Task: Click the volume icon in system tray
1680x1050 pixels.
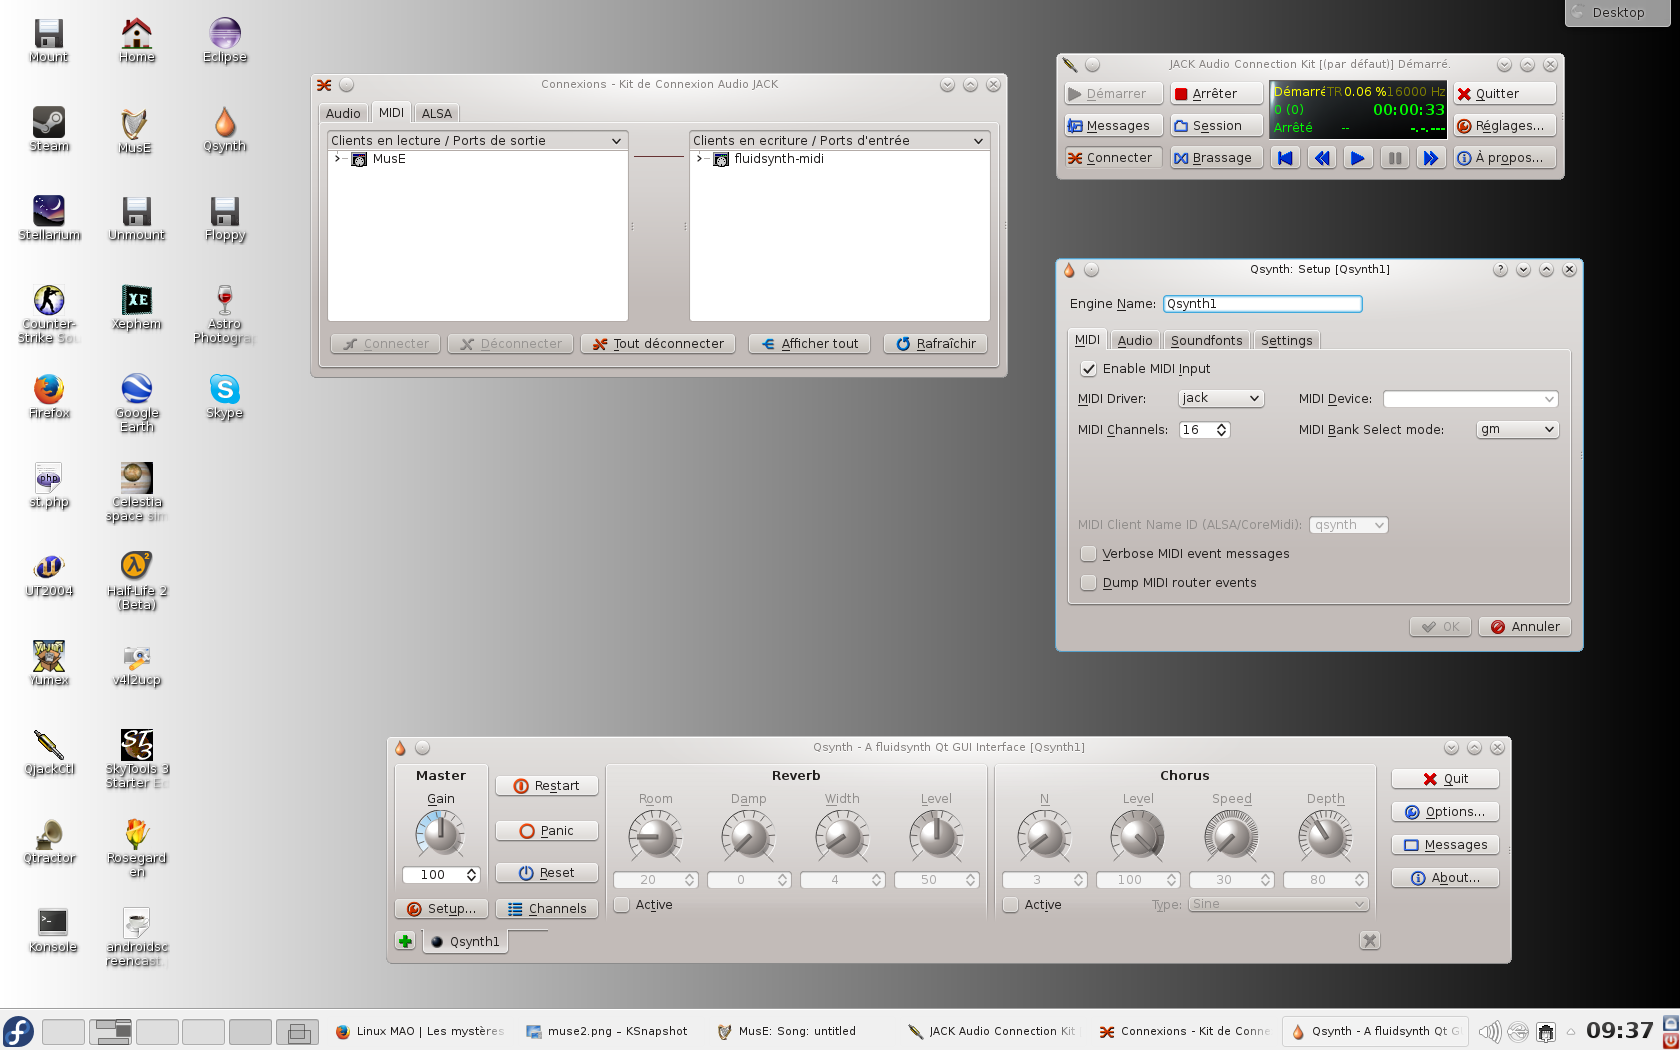Action: 1489,1031
